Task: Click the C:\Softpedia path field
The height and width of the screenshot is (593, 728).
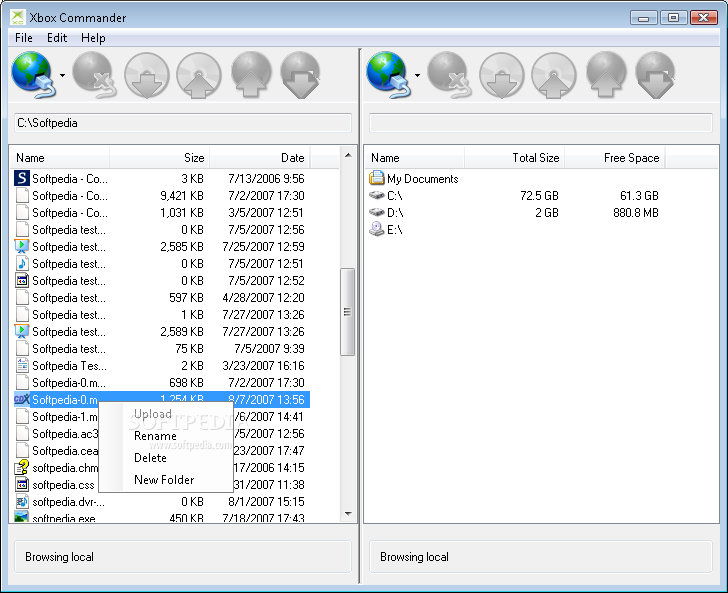Action: pos(182,123)
